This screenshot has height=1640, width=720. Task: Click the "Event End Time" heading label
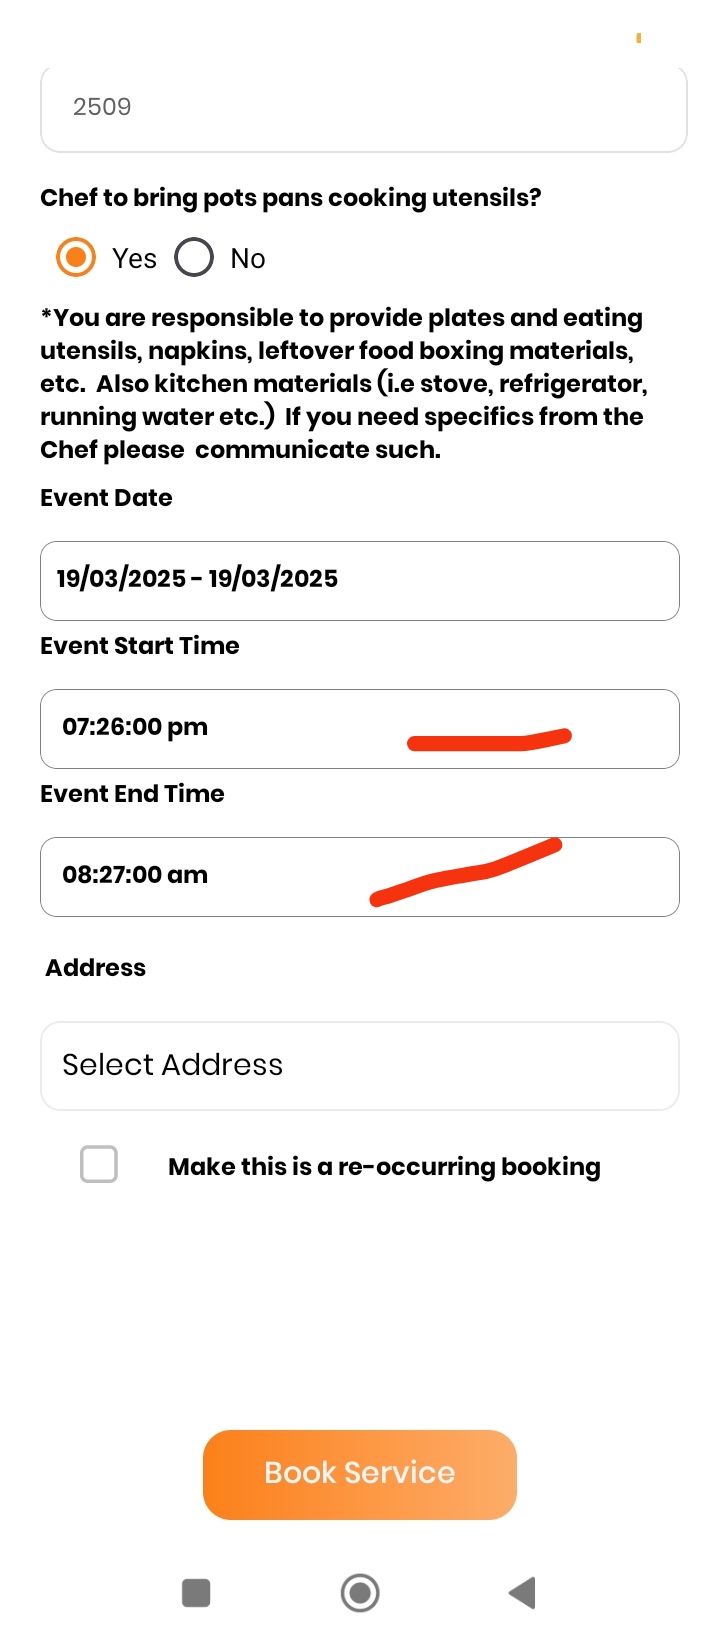click(132, 793)
